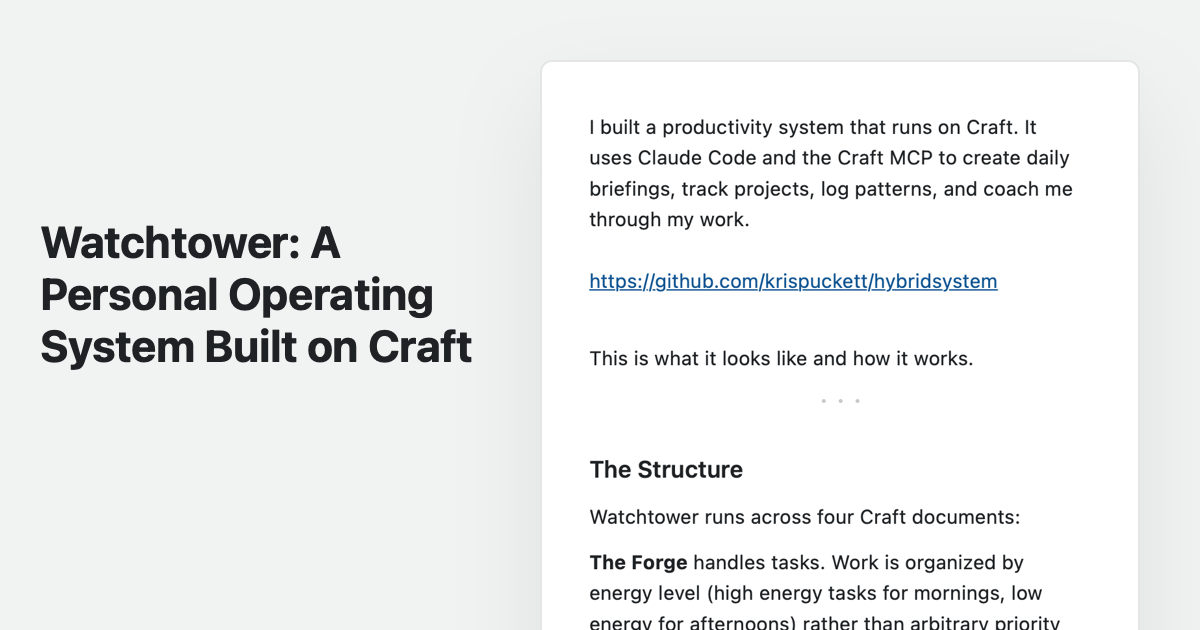
Task: Click the right dot of the separator
Action: 857,401
